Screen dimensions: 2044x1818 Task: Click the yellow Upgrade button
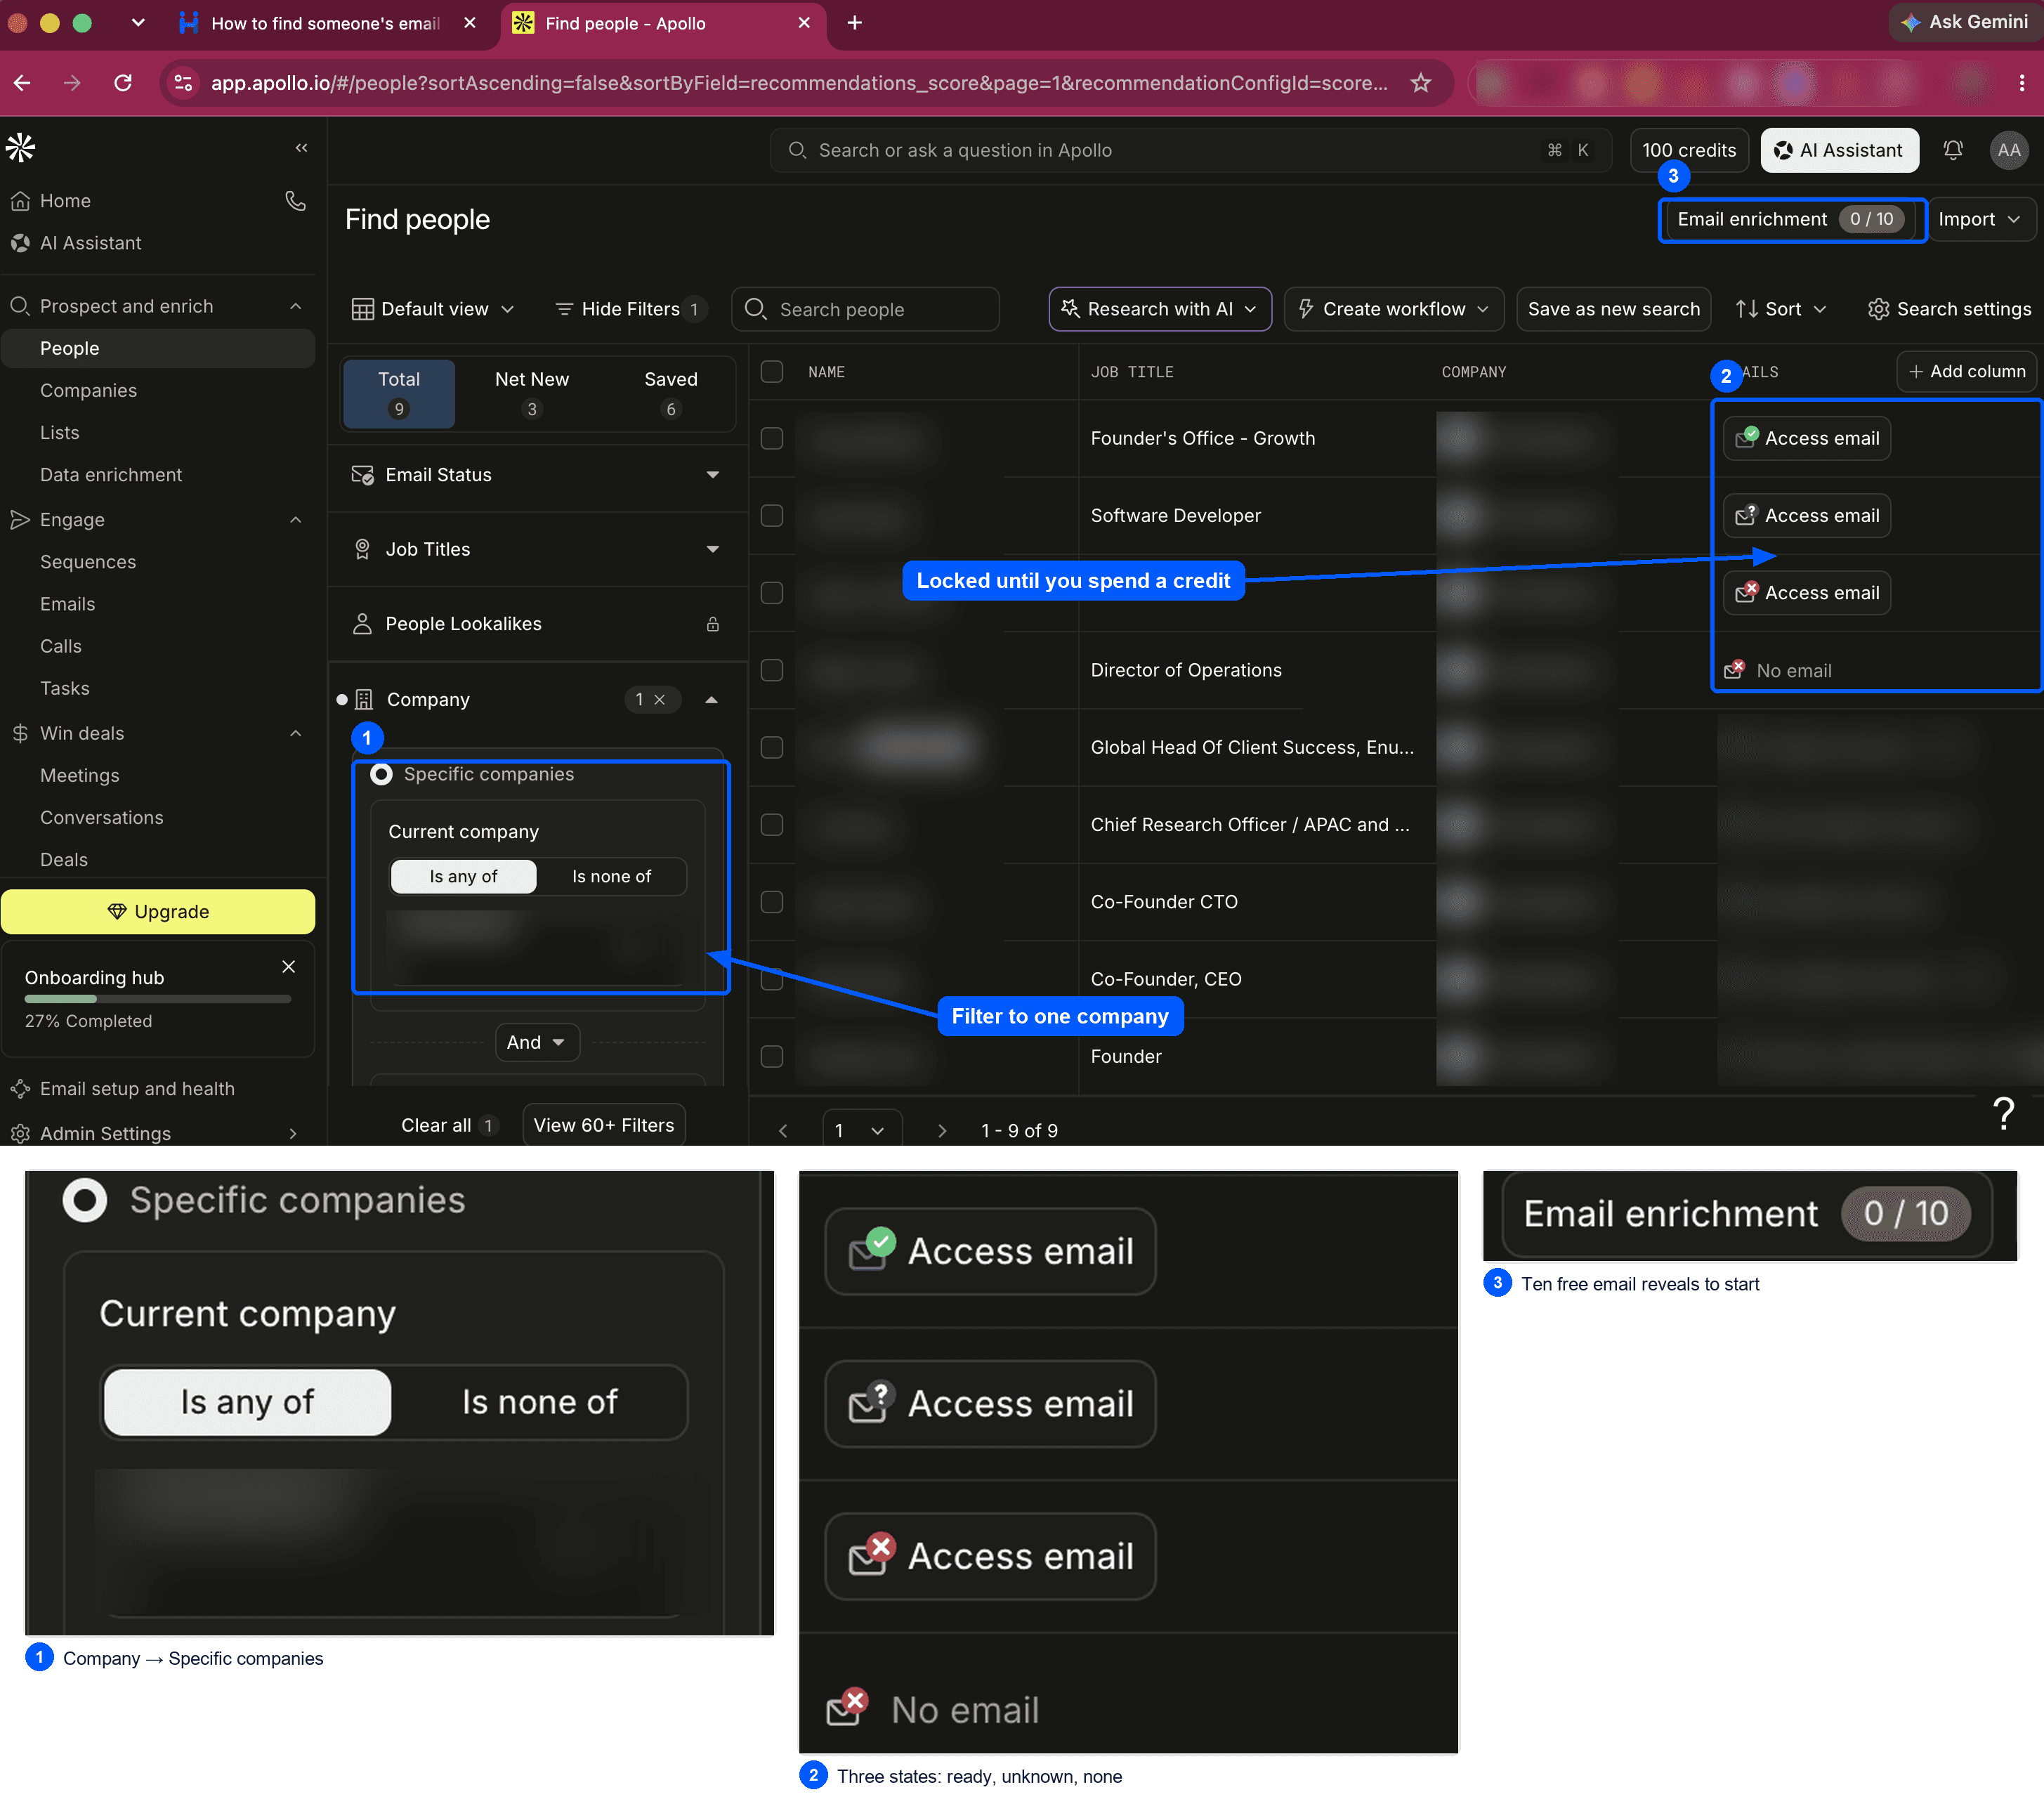click(158, 912)
